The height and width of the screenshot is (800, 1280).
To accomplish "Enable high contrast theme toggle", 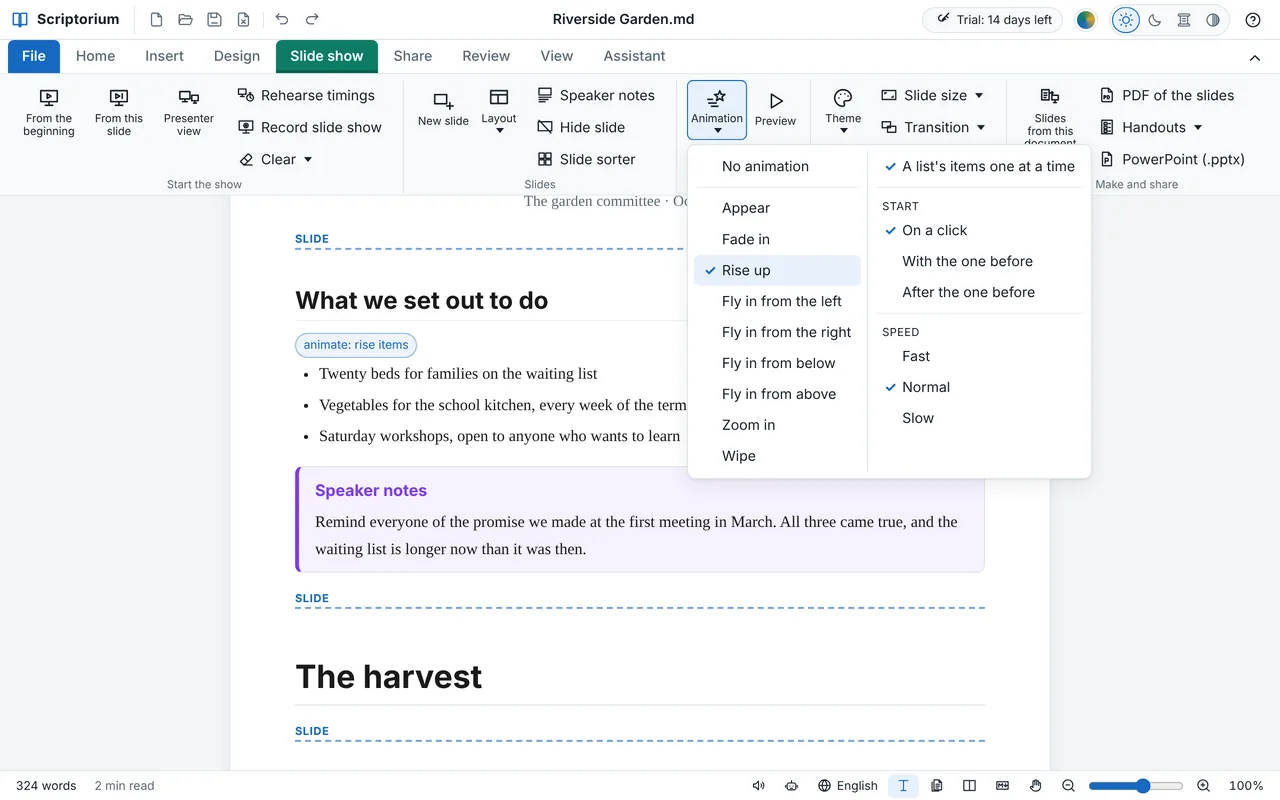I will pos(1213,20).
